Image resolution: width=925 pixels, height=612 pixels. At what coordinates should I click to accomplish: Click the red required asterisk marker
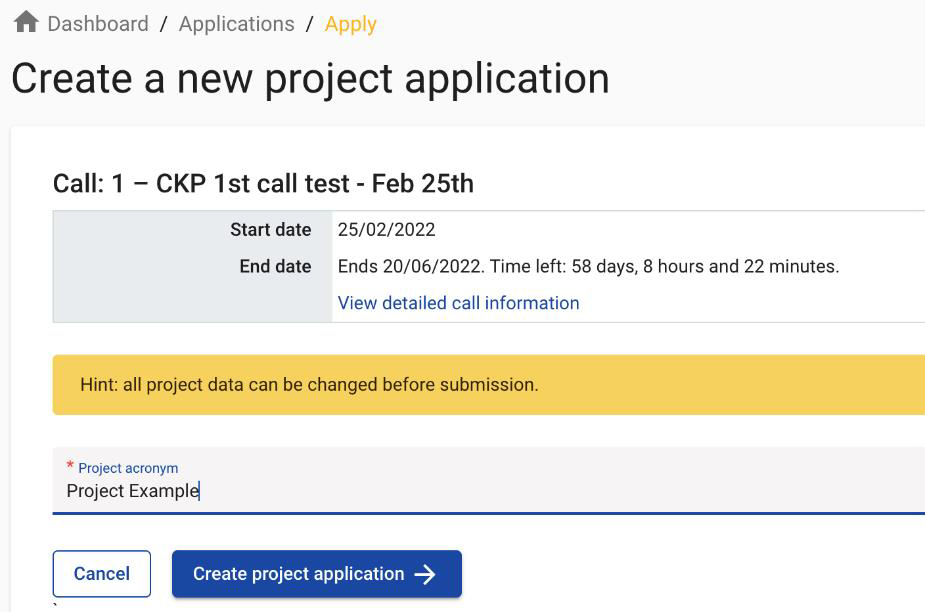[70, 466]
